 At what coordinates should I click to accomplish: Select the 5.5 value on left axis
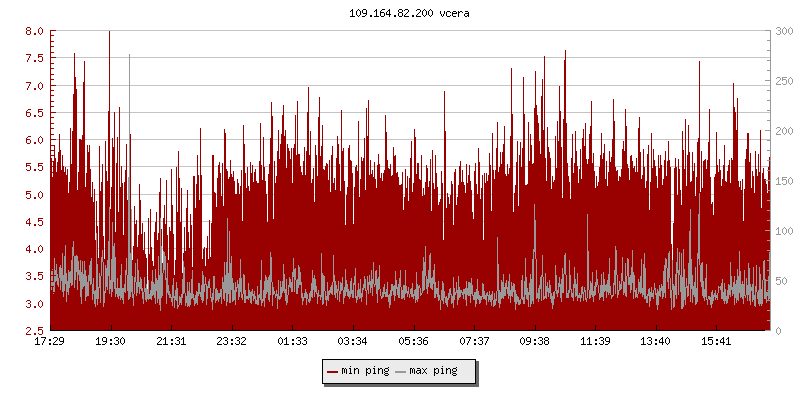coord(34,168)
